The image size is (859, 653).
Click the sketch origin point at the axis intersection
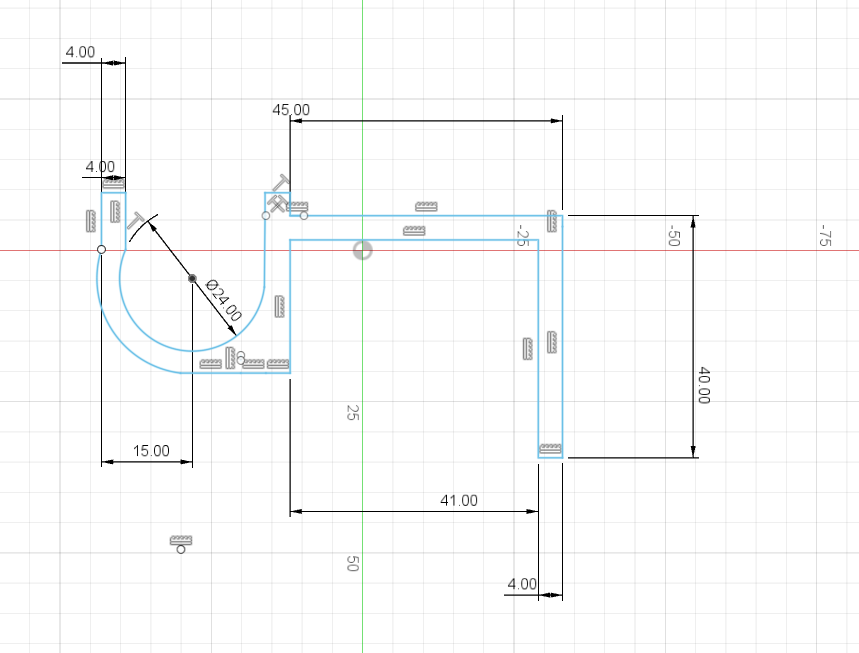363,251
